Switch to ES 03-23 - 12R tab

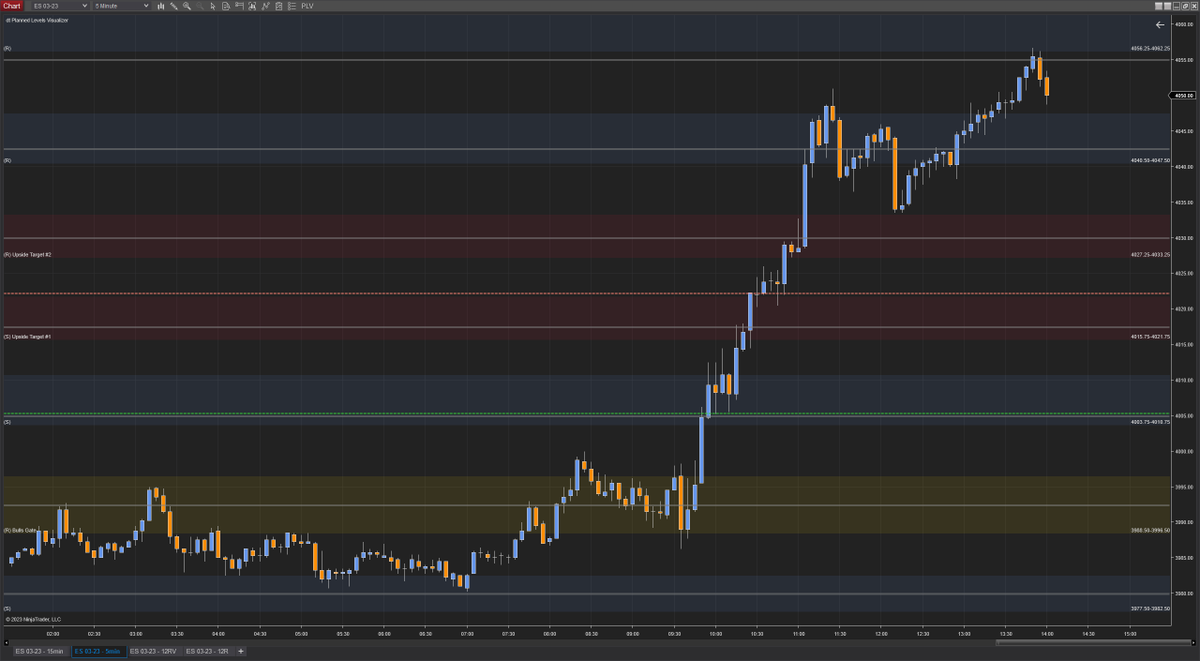point(207,651)
